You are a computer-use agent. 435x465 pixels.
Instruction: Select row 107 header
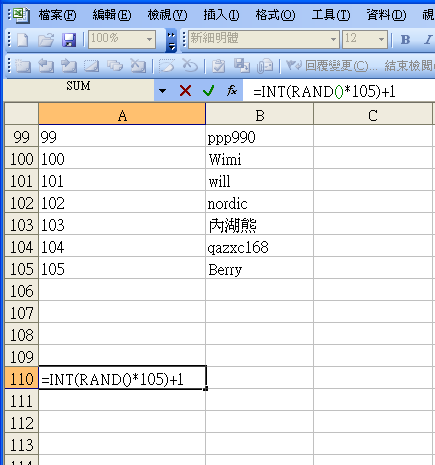(21, 312)
